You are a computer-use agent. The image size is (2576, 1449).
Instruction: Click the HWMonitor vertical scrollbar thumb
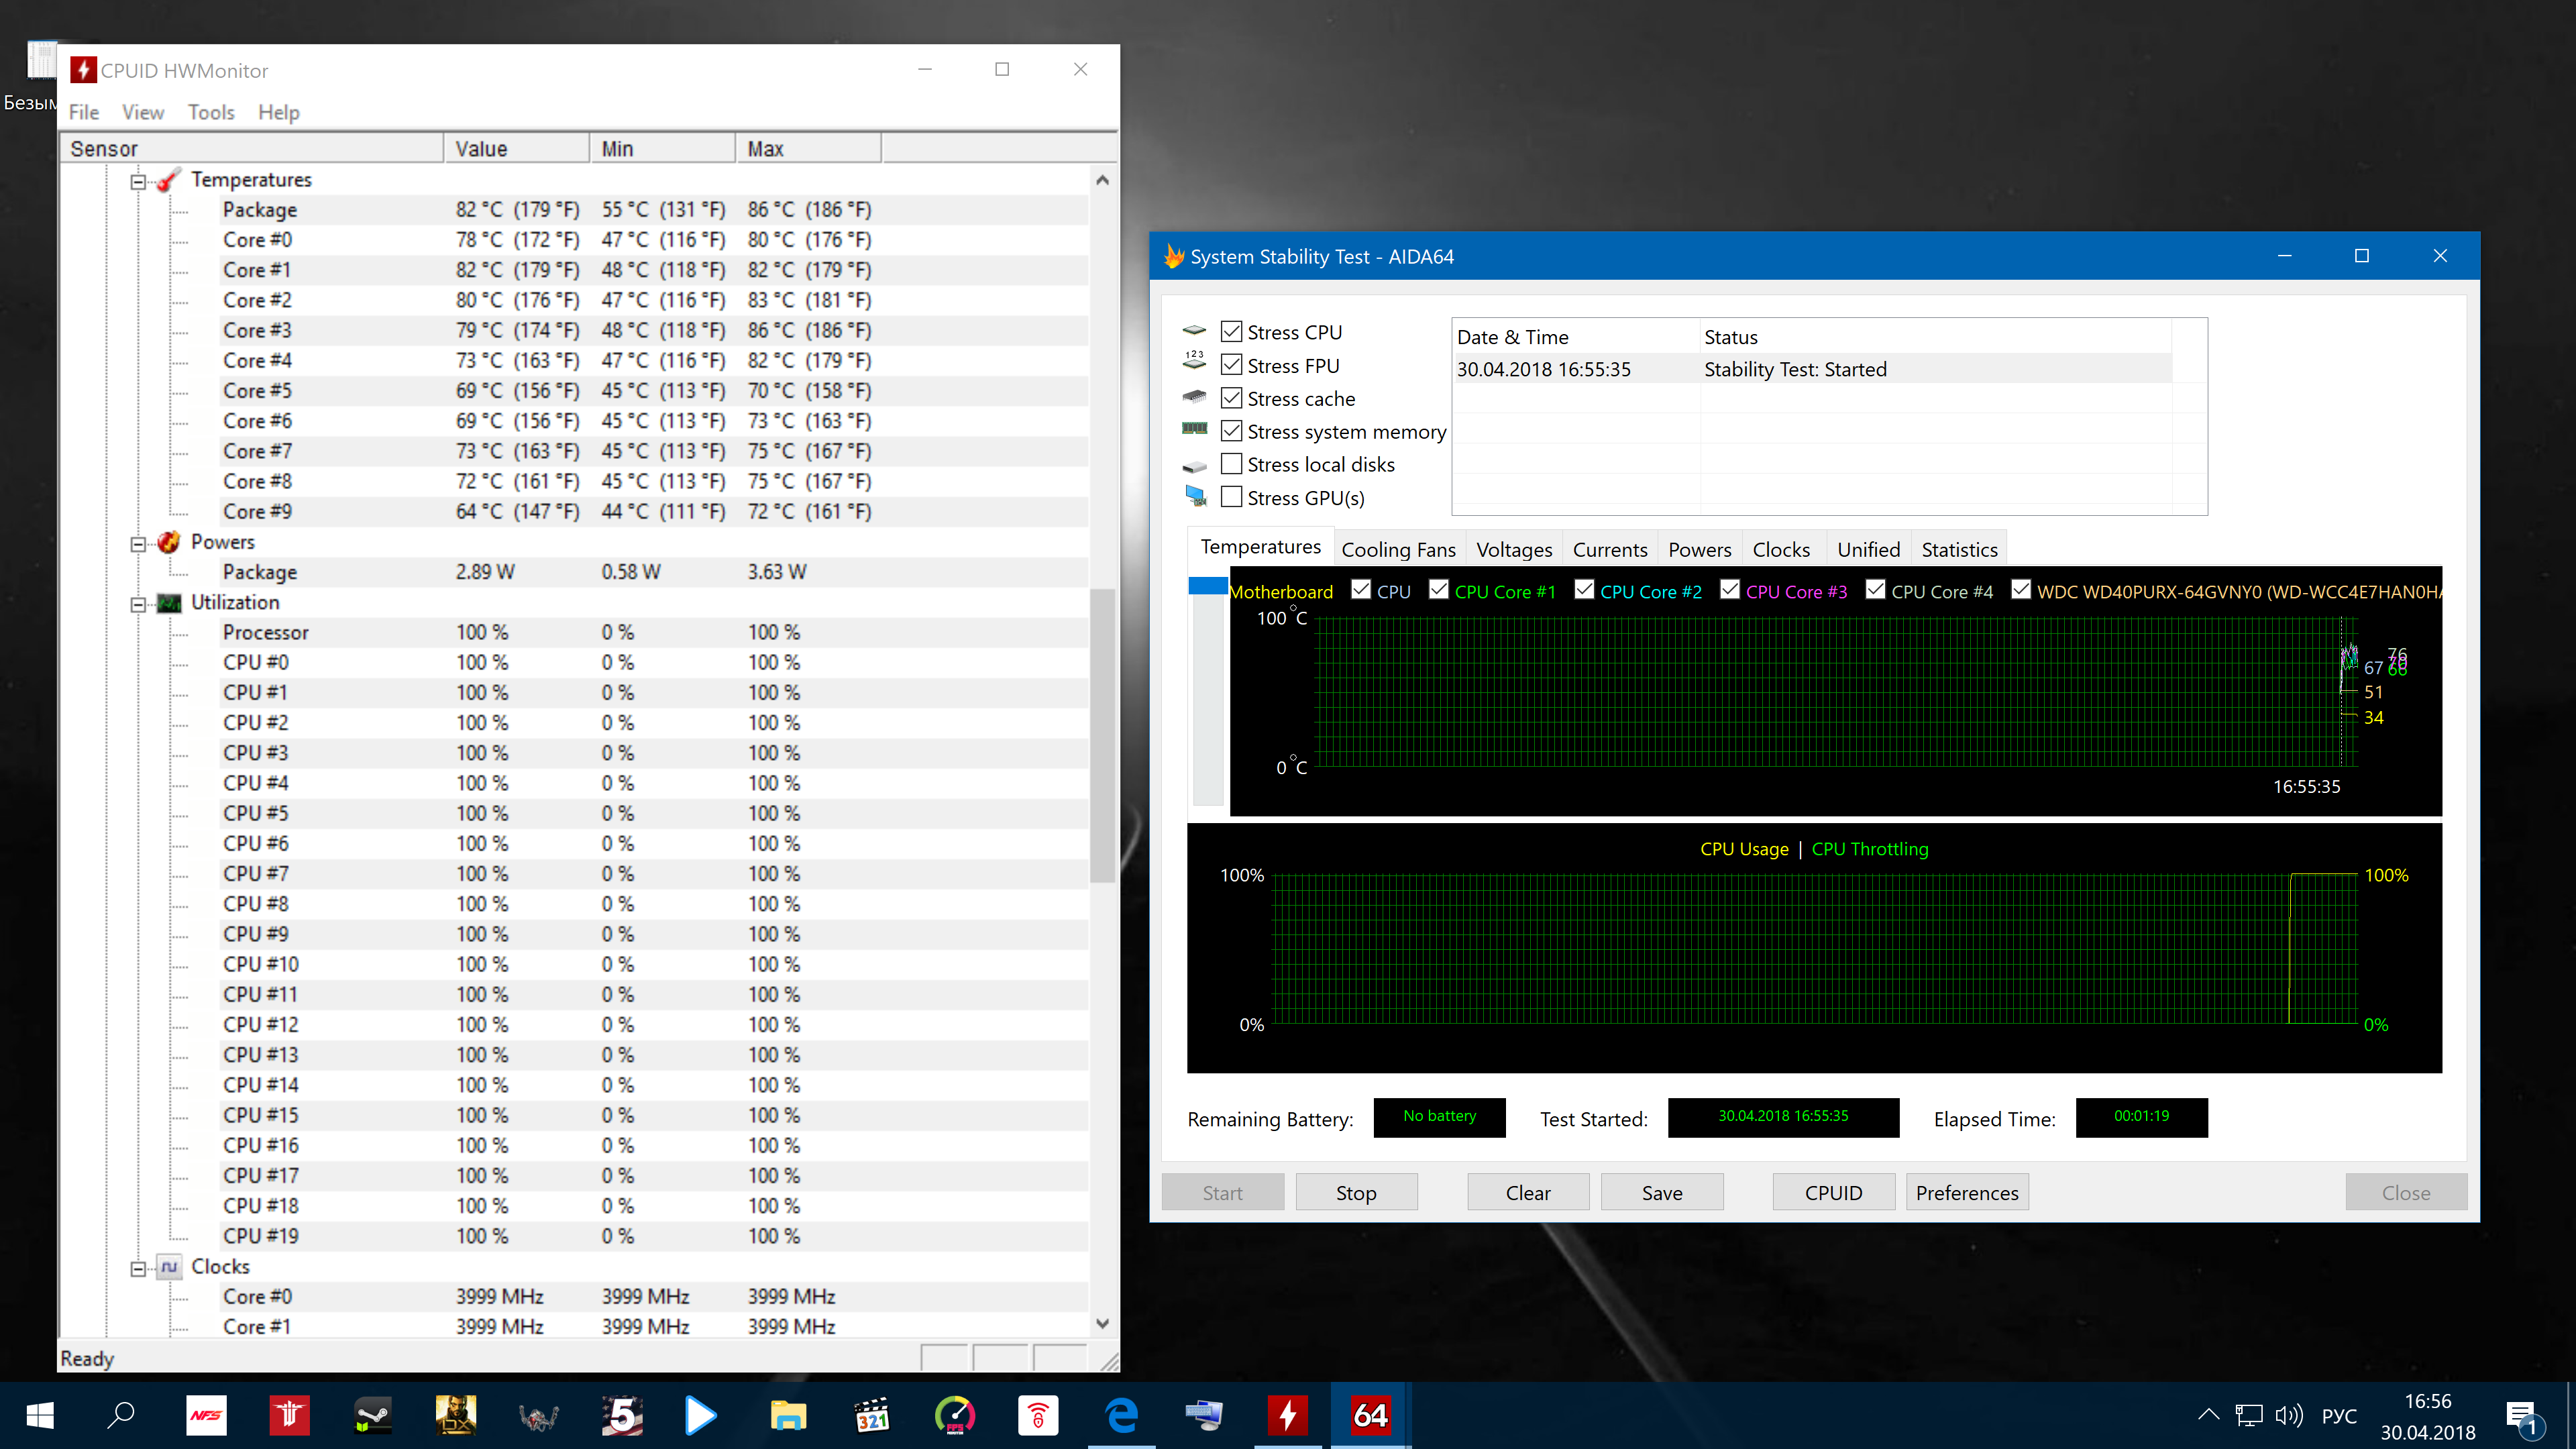[x=1102, y=735]
